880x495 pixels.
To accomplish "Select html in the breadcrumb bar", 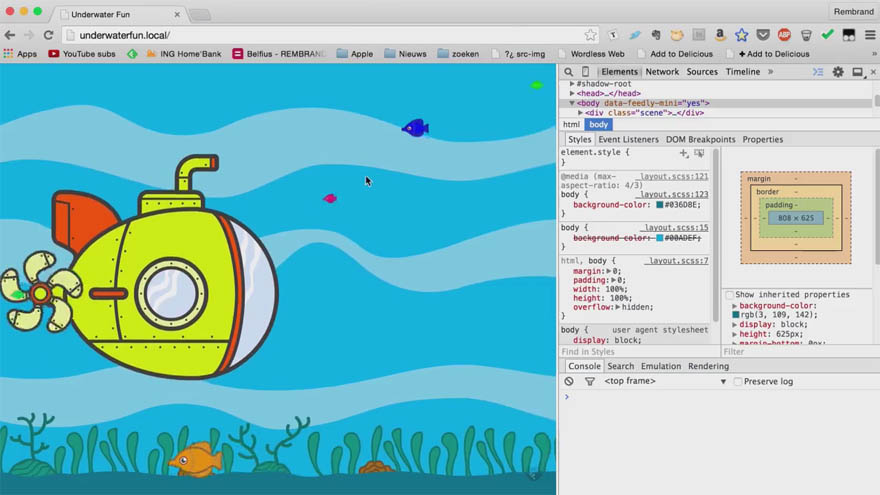I will pos(571,125).
